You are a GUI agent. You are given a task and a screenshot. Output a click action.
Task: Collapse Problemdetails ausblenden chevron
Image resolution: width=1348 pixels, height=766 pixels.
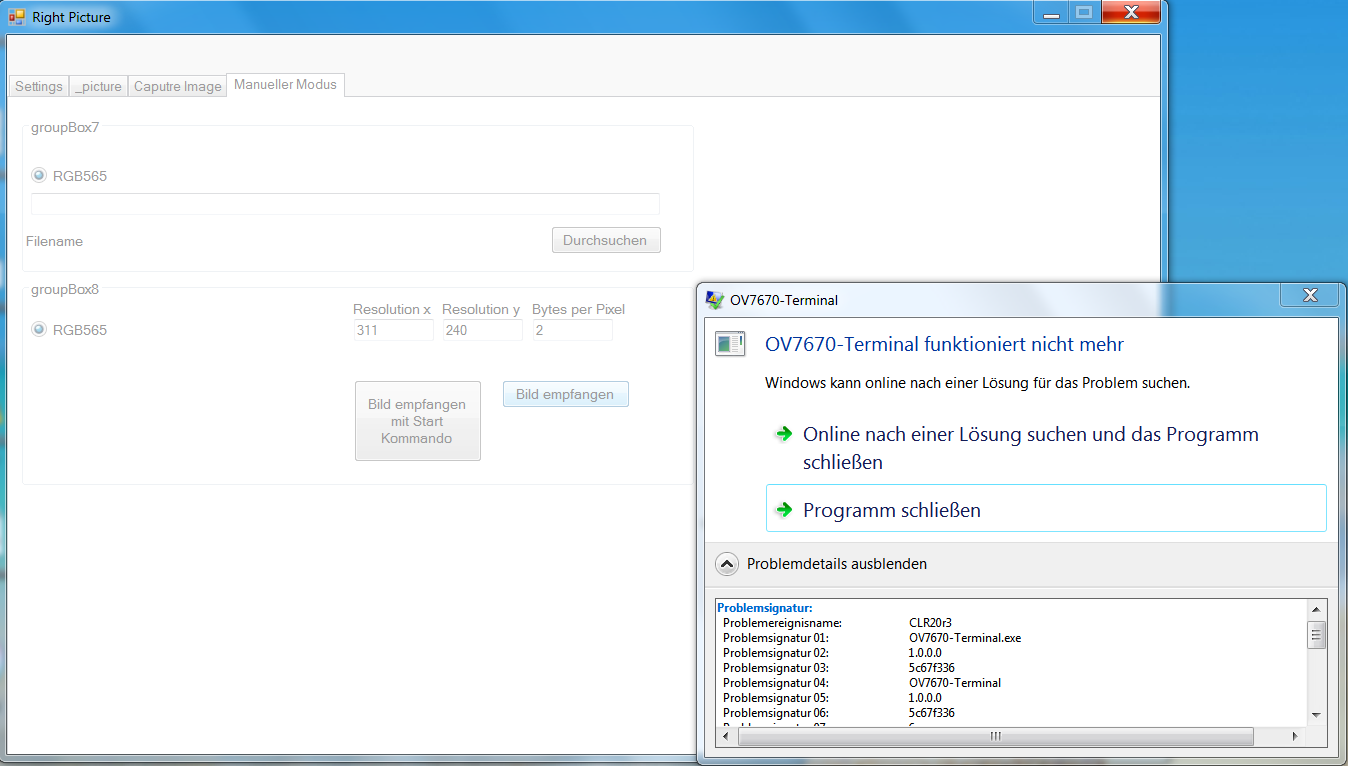pos(727,564)
